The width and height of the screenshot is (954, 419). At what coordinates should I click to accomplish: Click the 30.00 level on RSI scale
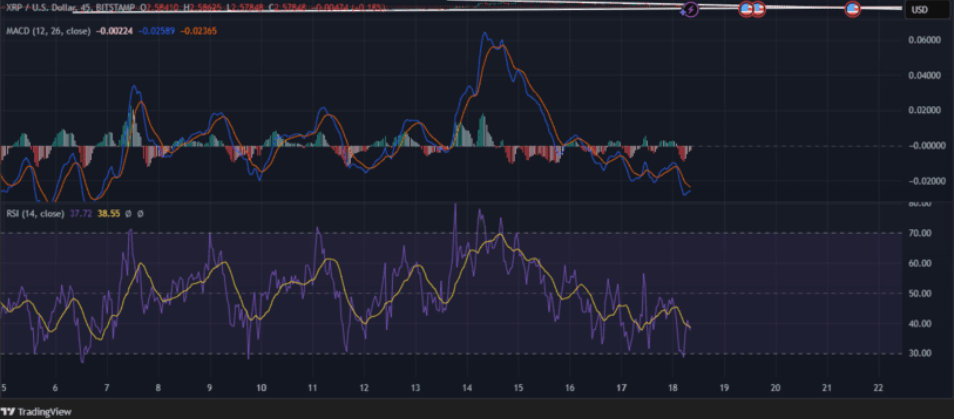[x=920, y=353]
